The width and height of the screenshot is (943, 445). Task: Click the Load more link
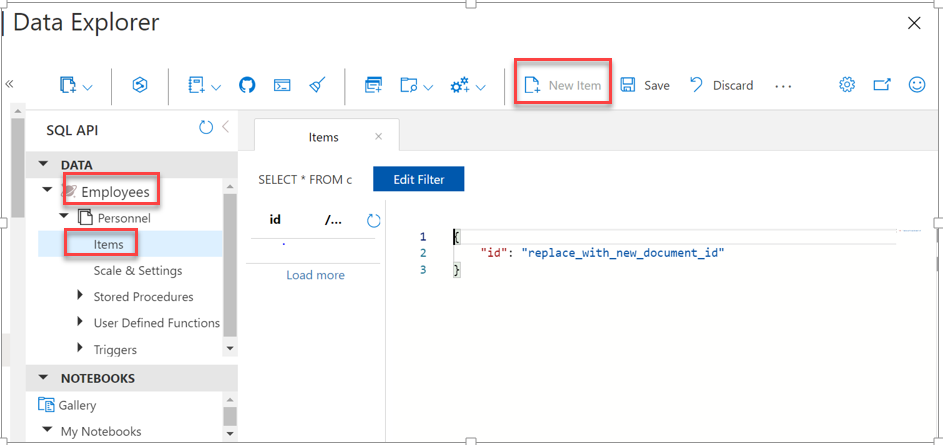315,275
